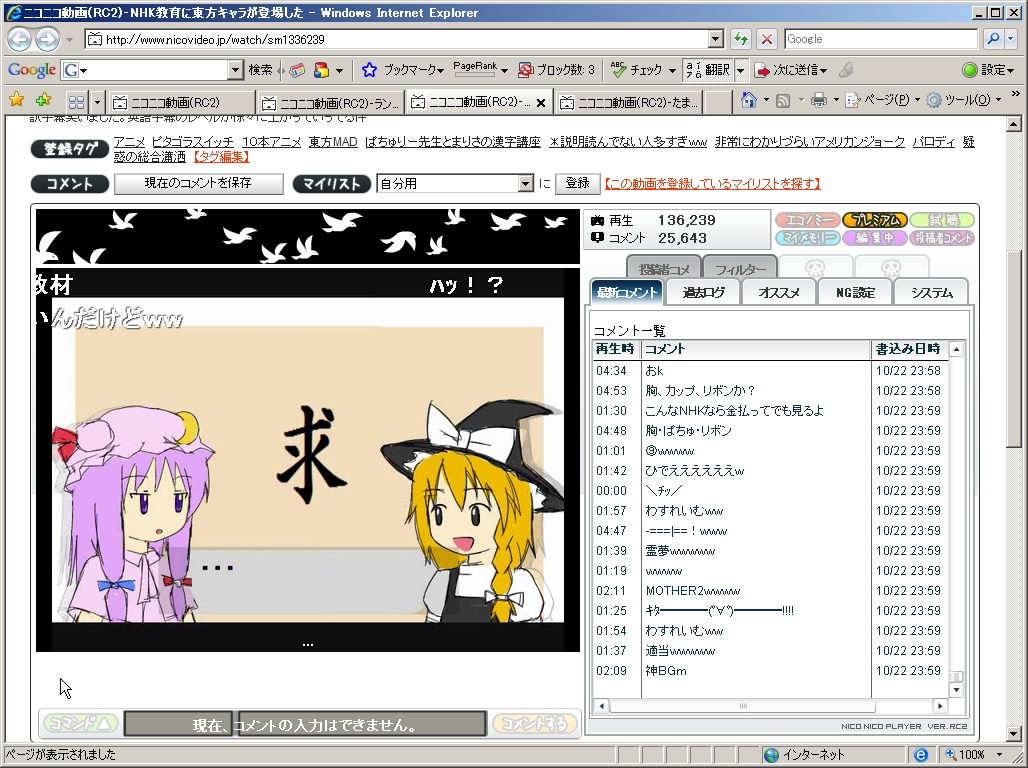The image size is (1028, 768).
Task: Click the colorful Google Toolbar gadget icon
Action: (321, 70)
